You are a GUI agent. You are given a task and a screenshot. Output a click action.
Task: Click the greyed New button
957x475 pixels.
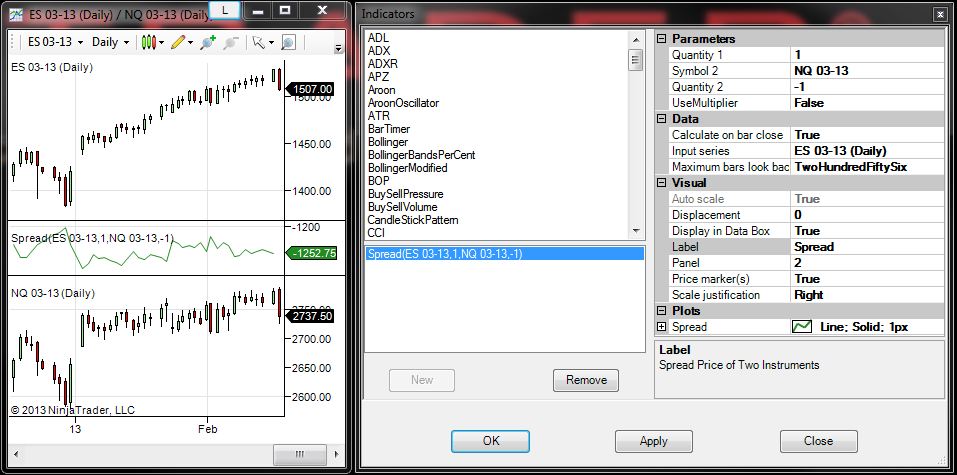[x=422, y=380]
